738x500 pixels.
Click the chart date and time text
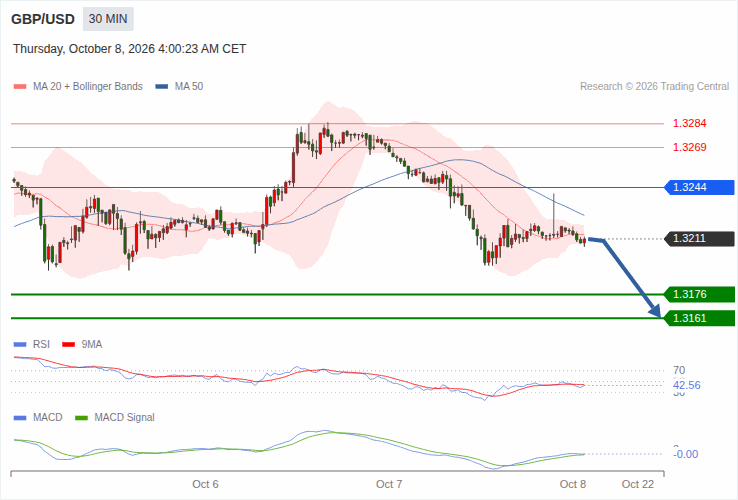pyautogui.click(x=129, y=49)
